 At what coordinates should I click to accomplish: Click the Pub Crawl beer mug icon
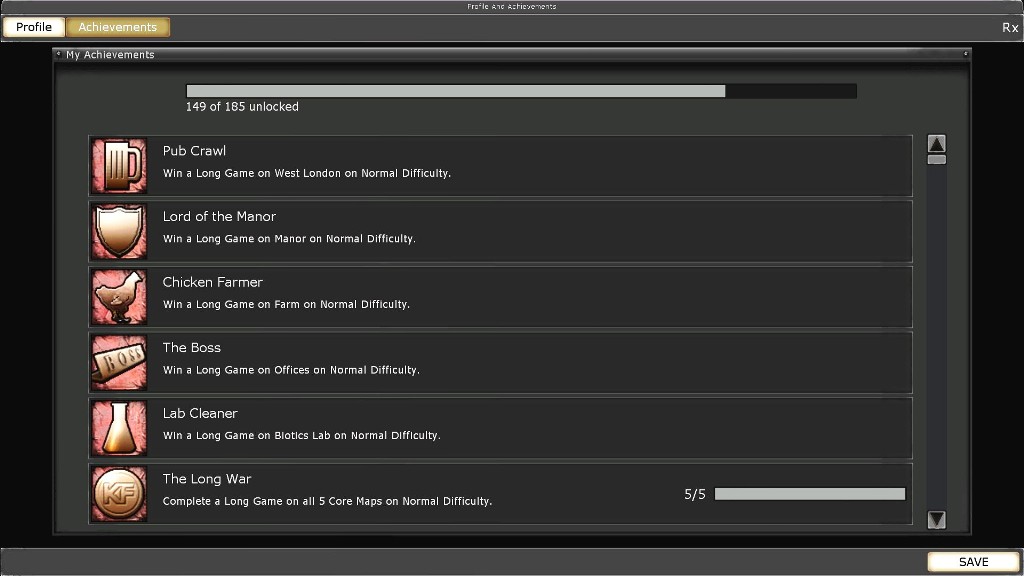pyautogui.click(x=119, y=166)
